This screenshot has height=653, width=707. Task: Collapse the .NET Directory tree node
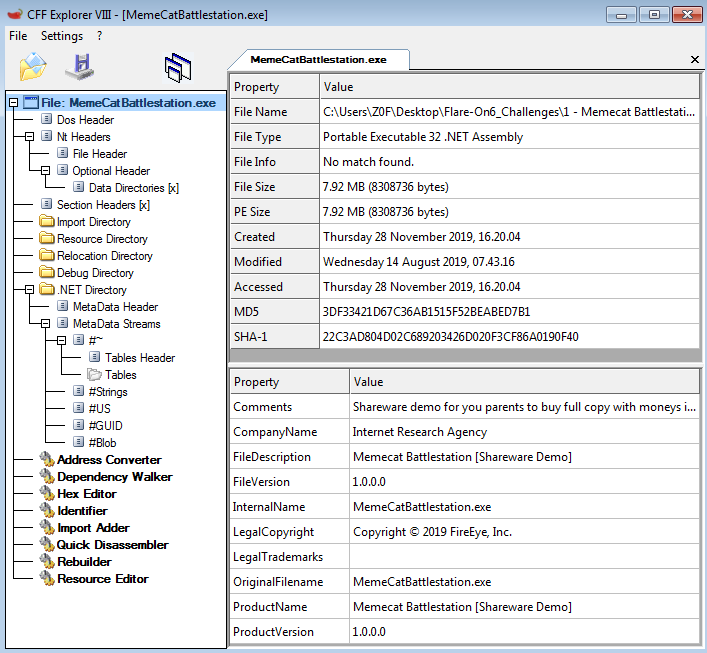[30, 290]
